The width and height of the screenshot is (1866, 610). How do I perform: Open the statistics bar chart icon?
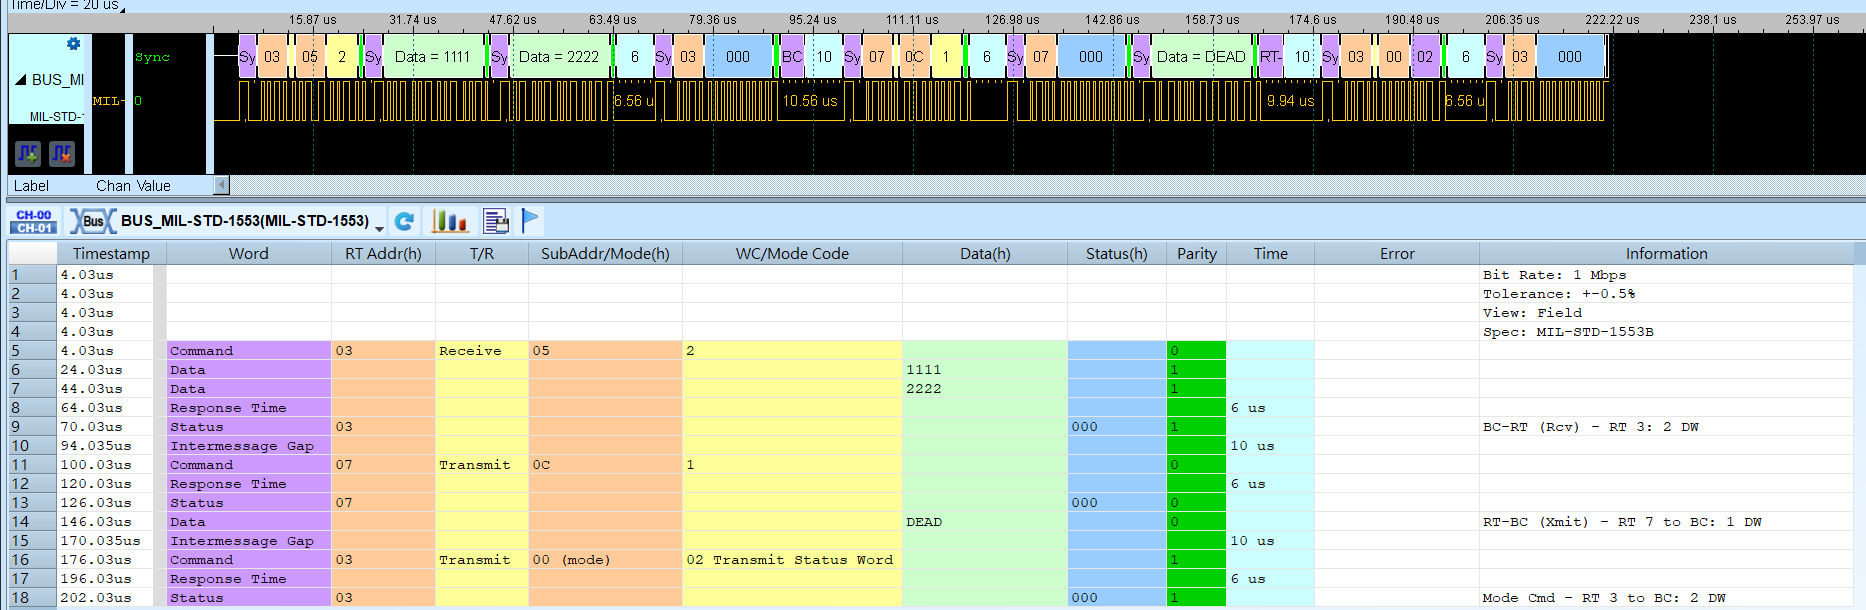coord(449,221)
